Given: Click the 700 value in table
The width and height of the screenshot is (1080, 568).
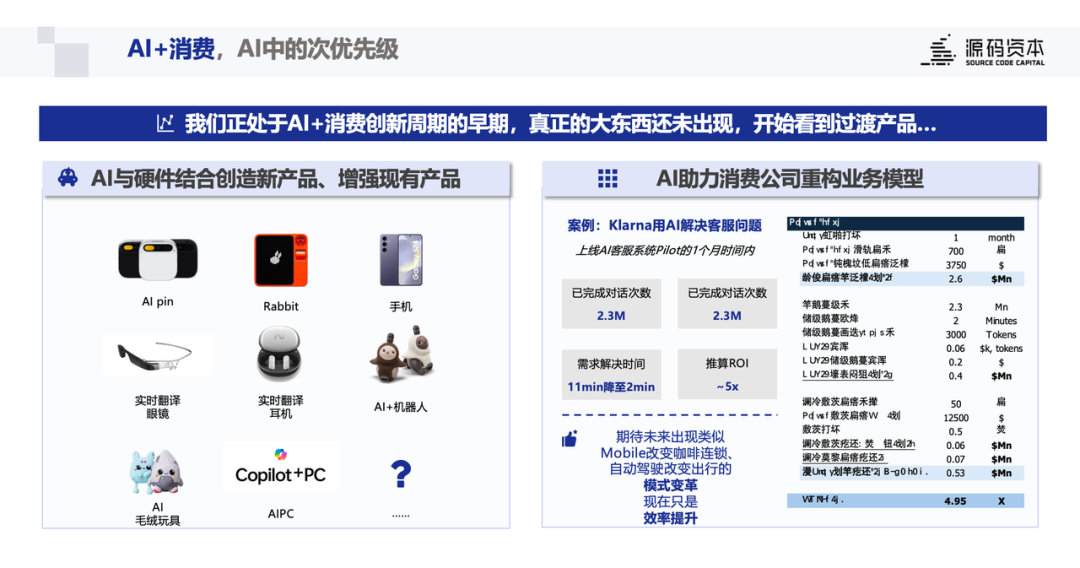Looking at the screenshot, I should pos(956,251).
